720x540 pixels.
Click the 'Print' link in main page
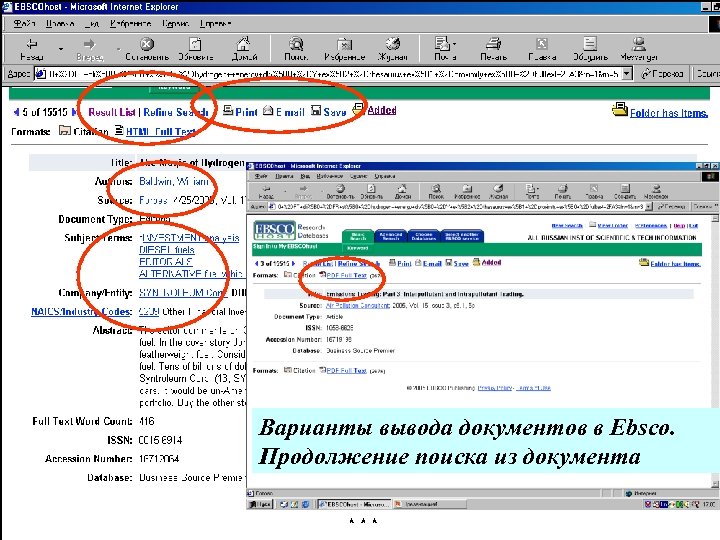click(x=246, y=112)
